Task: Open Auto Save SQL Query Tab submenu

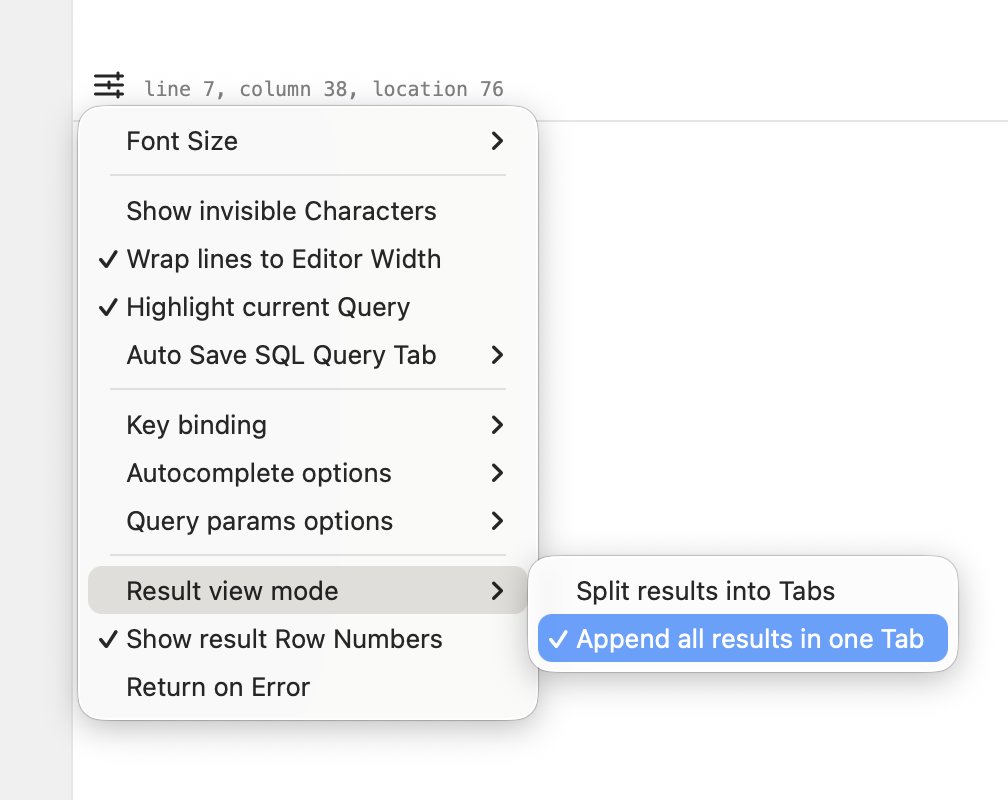Action: pos(307,355)
